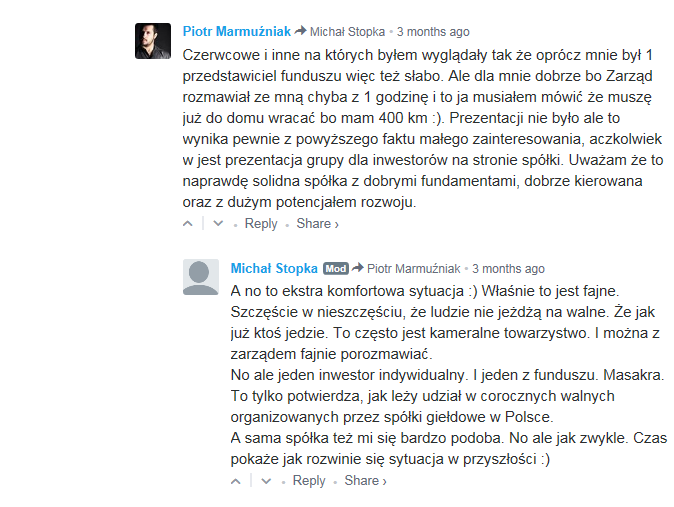Viewport: 674px width, 507px height.
Task: Open the reply's '3 months ago' timestamp
Action: 509,269
